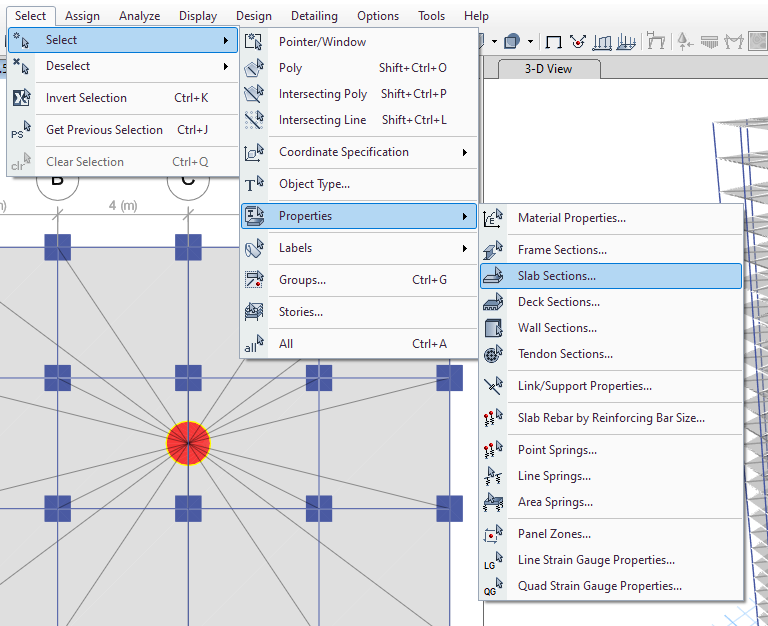Image resolution: width=768 pixels, height=626 pixels.
Task: Open the Detailing menu in menu bar
Action: (x=314, y=16)
